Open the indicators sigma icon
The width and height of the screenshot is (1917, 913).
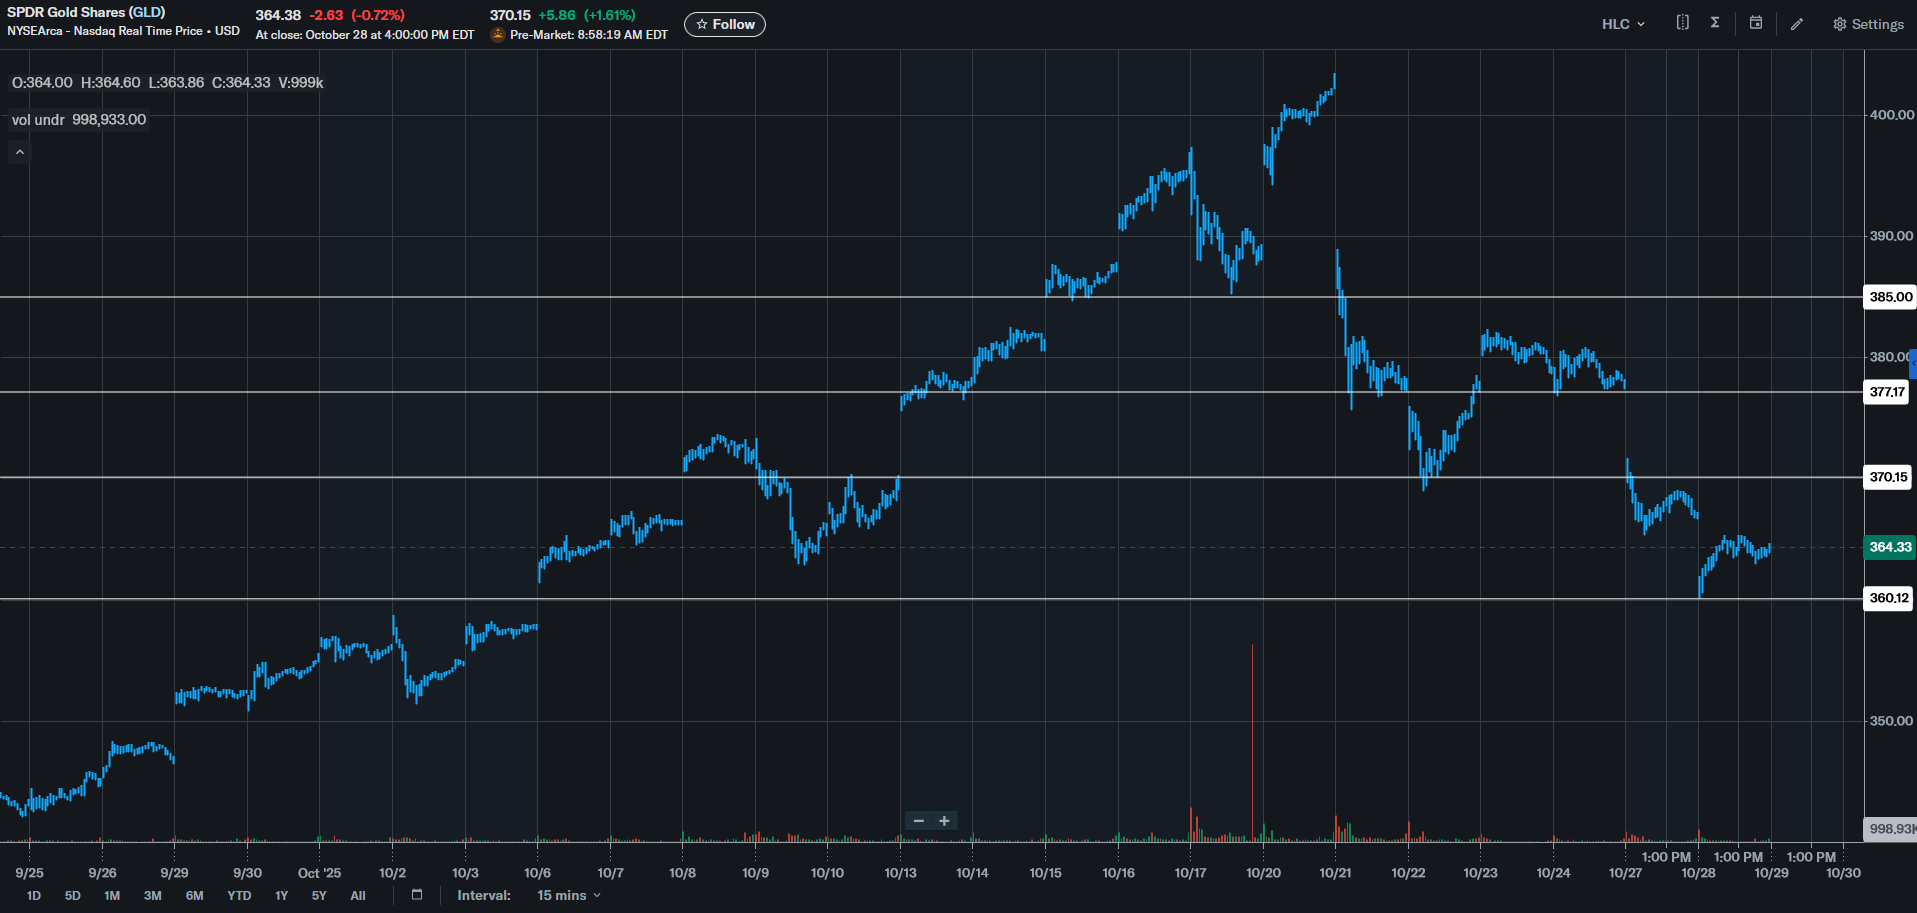pos(1715,23)
